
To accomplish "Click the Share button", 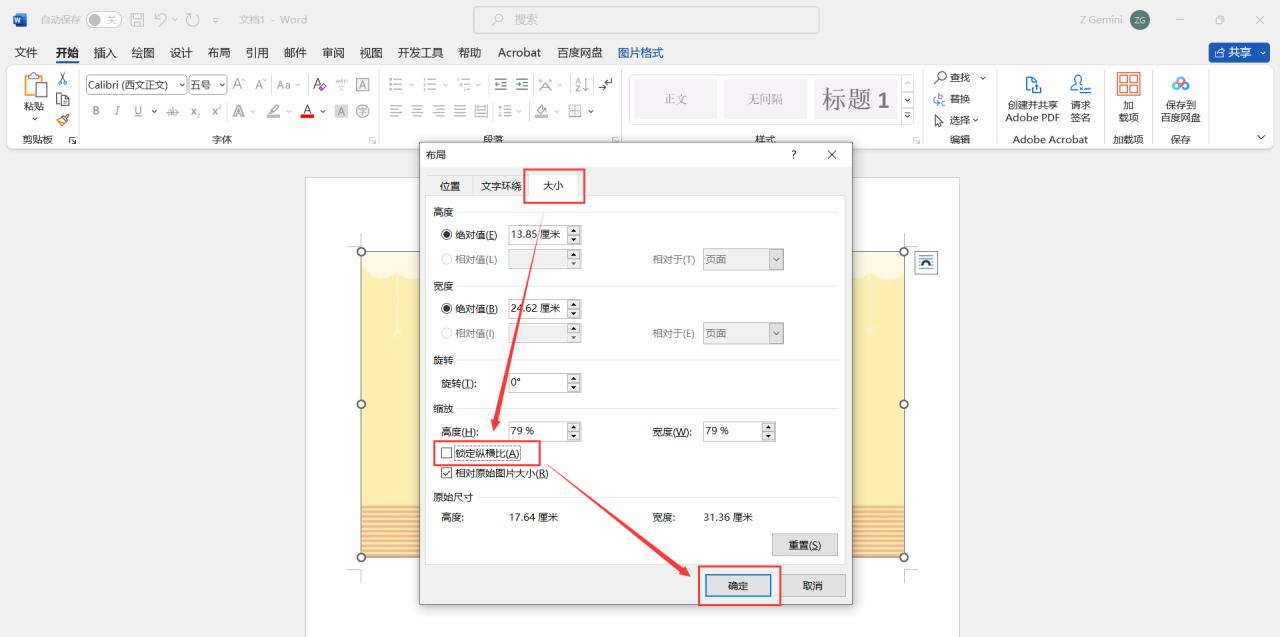I will coord(1240,53).
